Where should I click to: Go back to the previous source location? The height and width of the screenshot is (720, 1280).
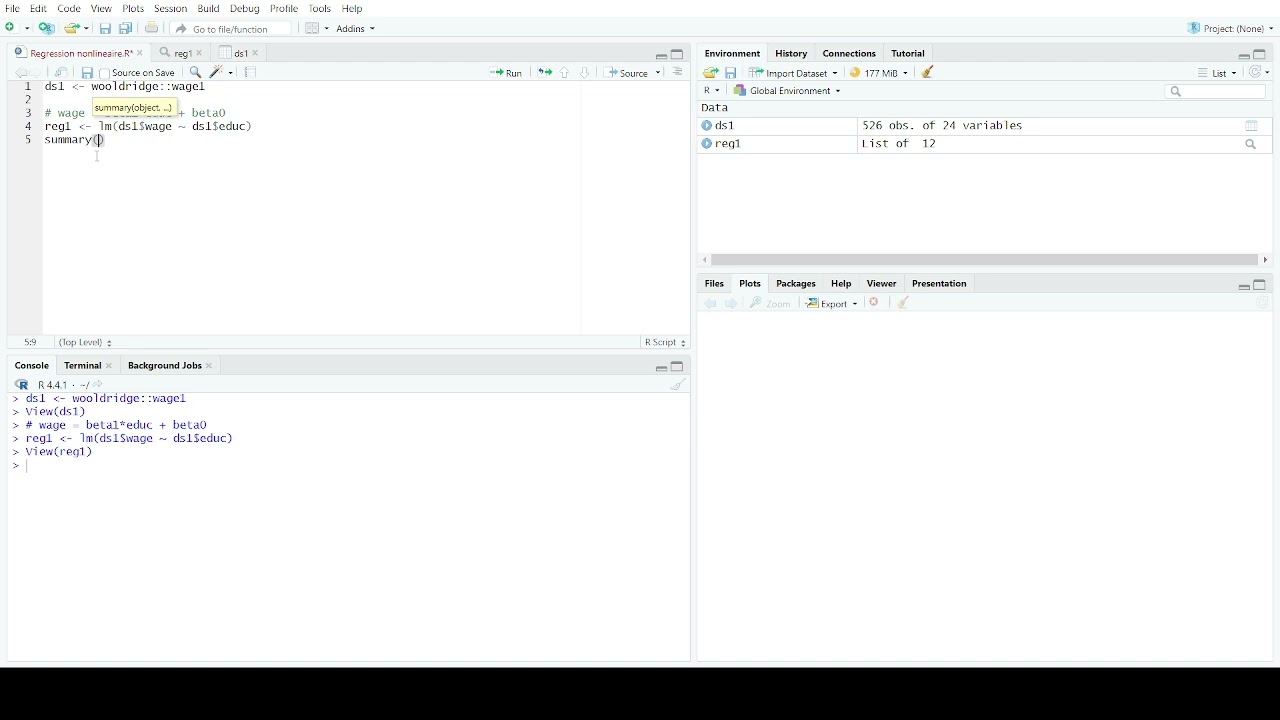click(x=20, y=73)
